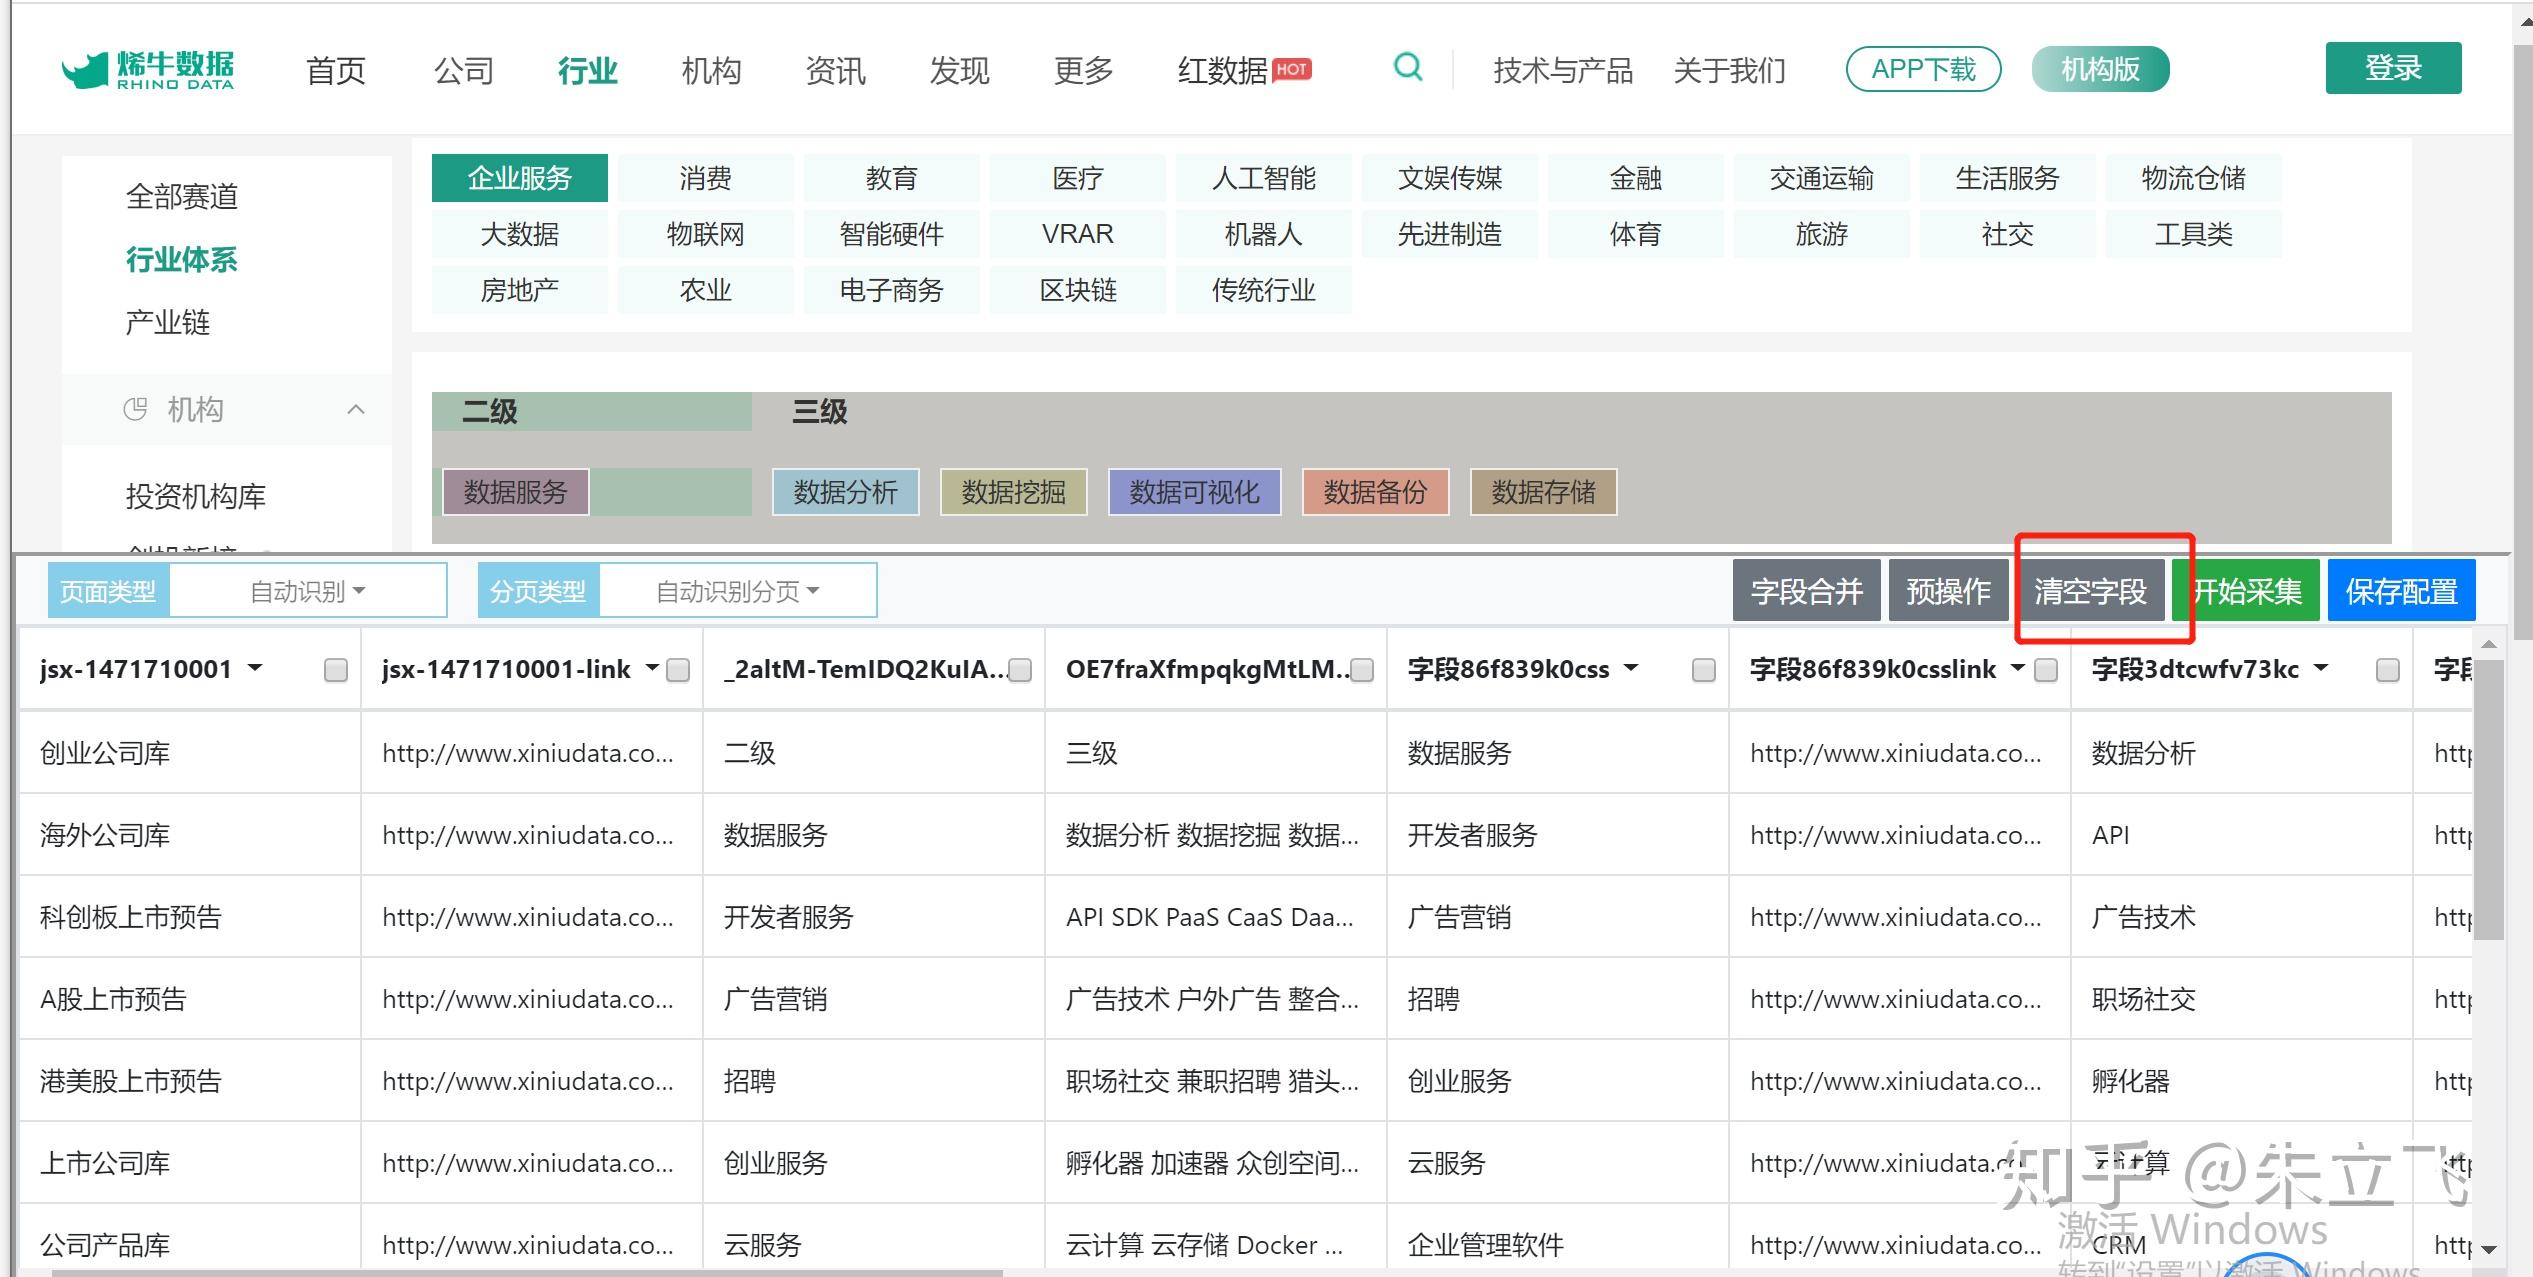Open 字段86f839k0csslink column dropdown arrow
This screenshot has height=1277, width=2533.
pyautogui.click(x=2017, y=668)
